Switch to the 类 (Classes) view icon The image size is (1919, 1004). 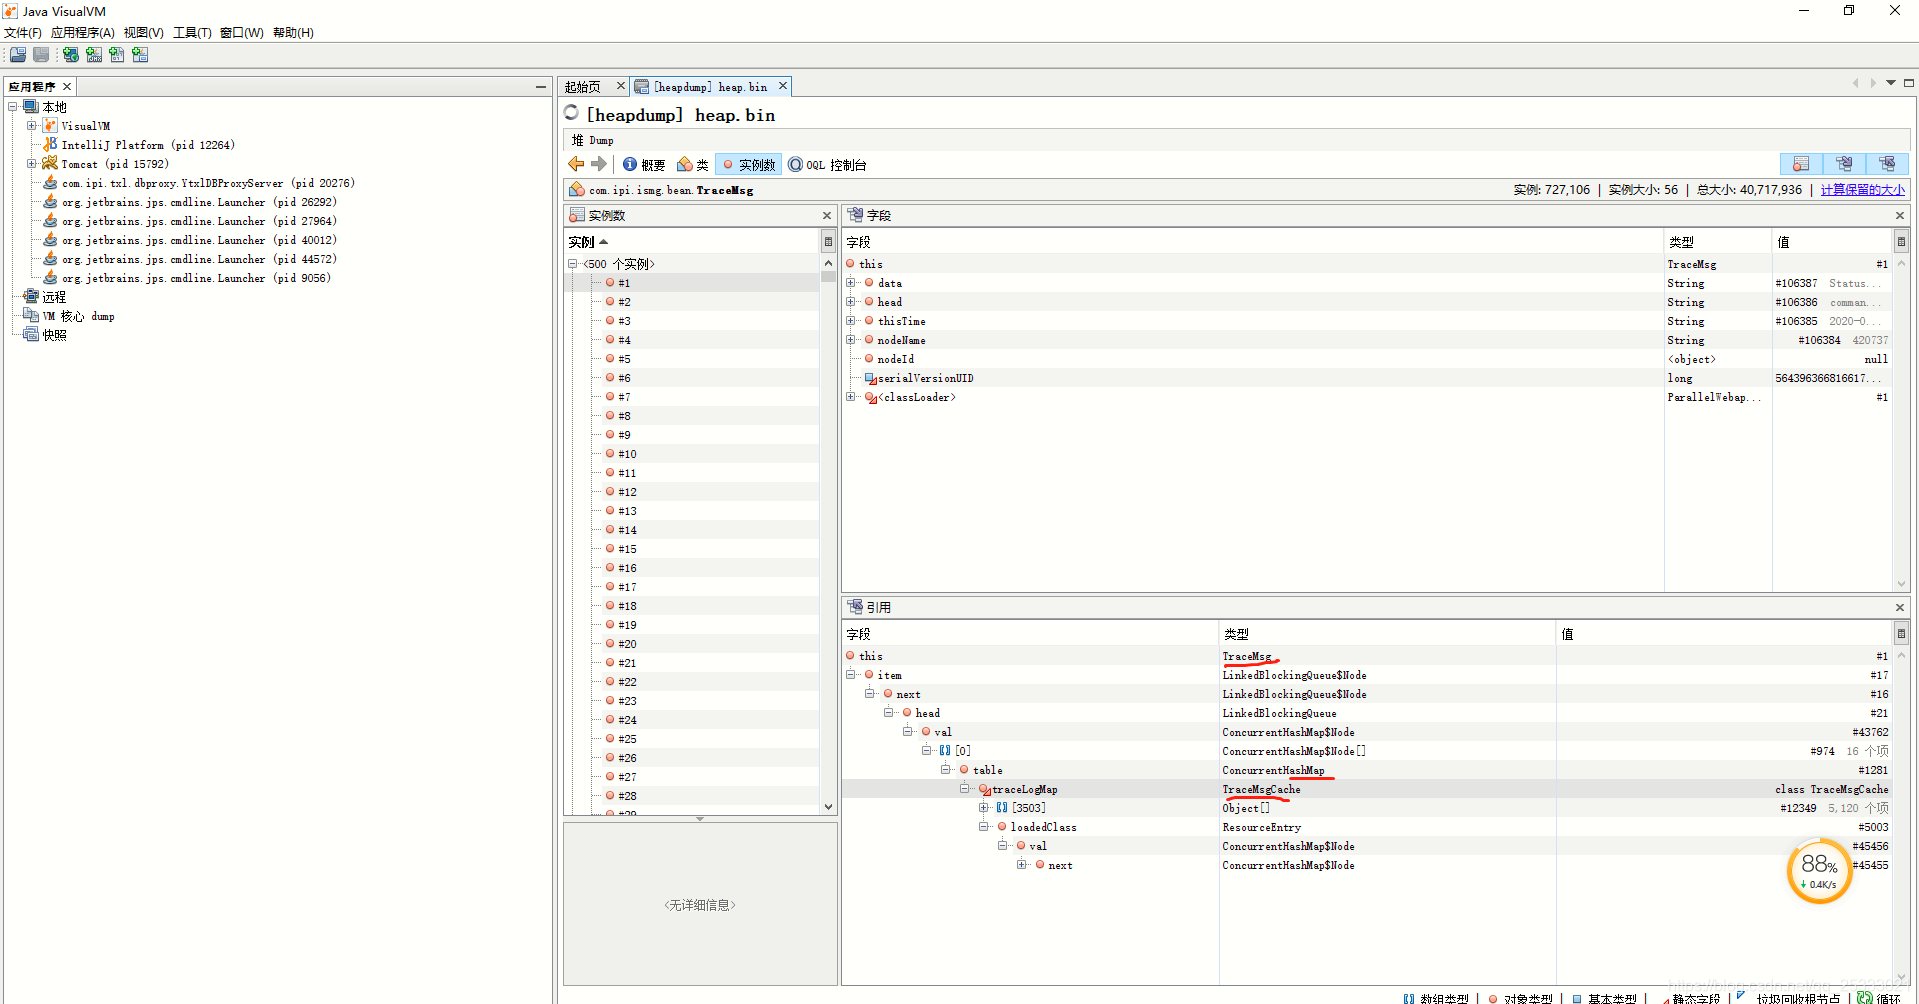point(692,164)
